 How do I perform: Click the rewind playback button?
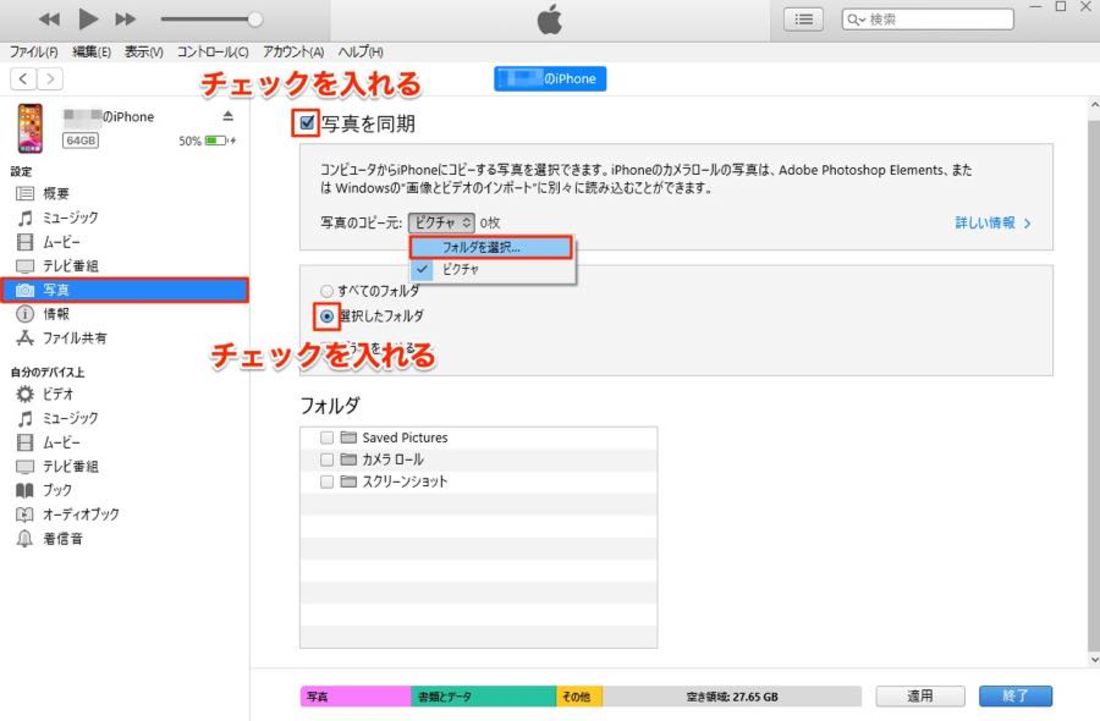click(49, 19)
